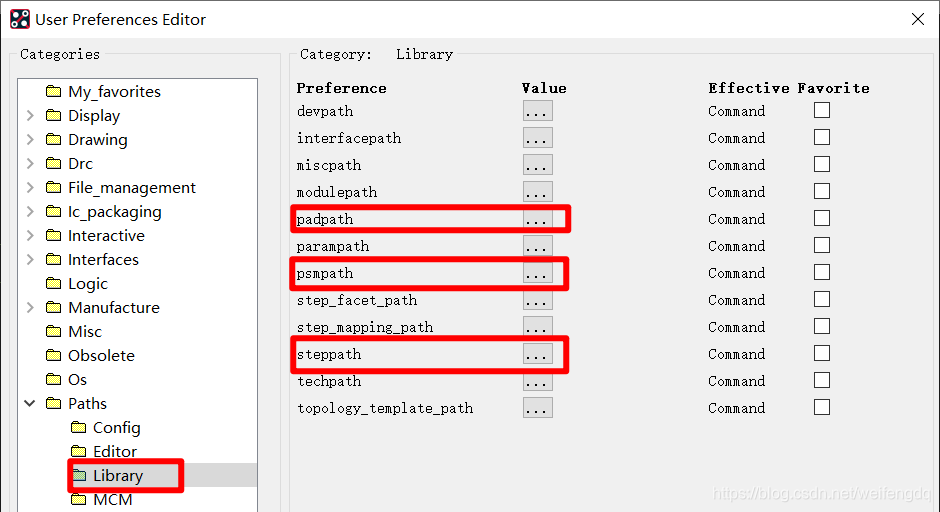940x512 pixels.
Task: Open topology_template_path value editor button
Action: click(x=537, y=408)
